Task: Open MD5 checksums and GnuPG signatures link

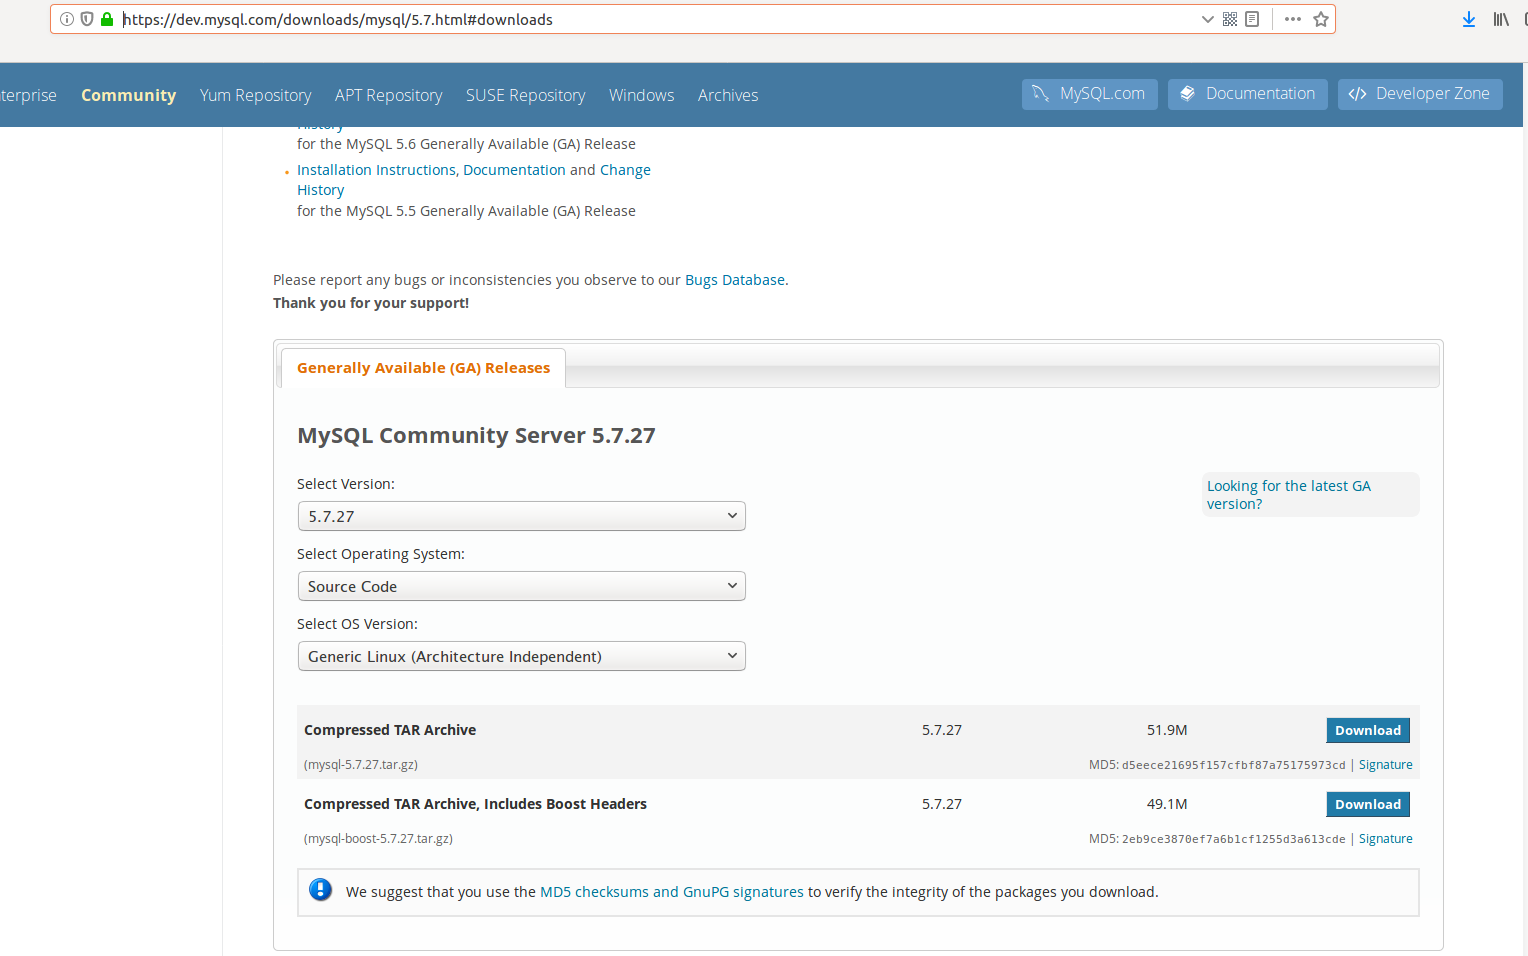Action: click(672, 892)
